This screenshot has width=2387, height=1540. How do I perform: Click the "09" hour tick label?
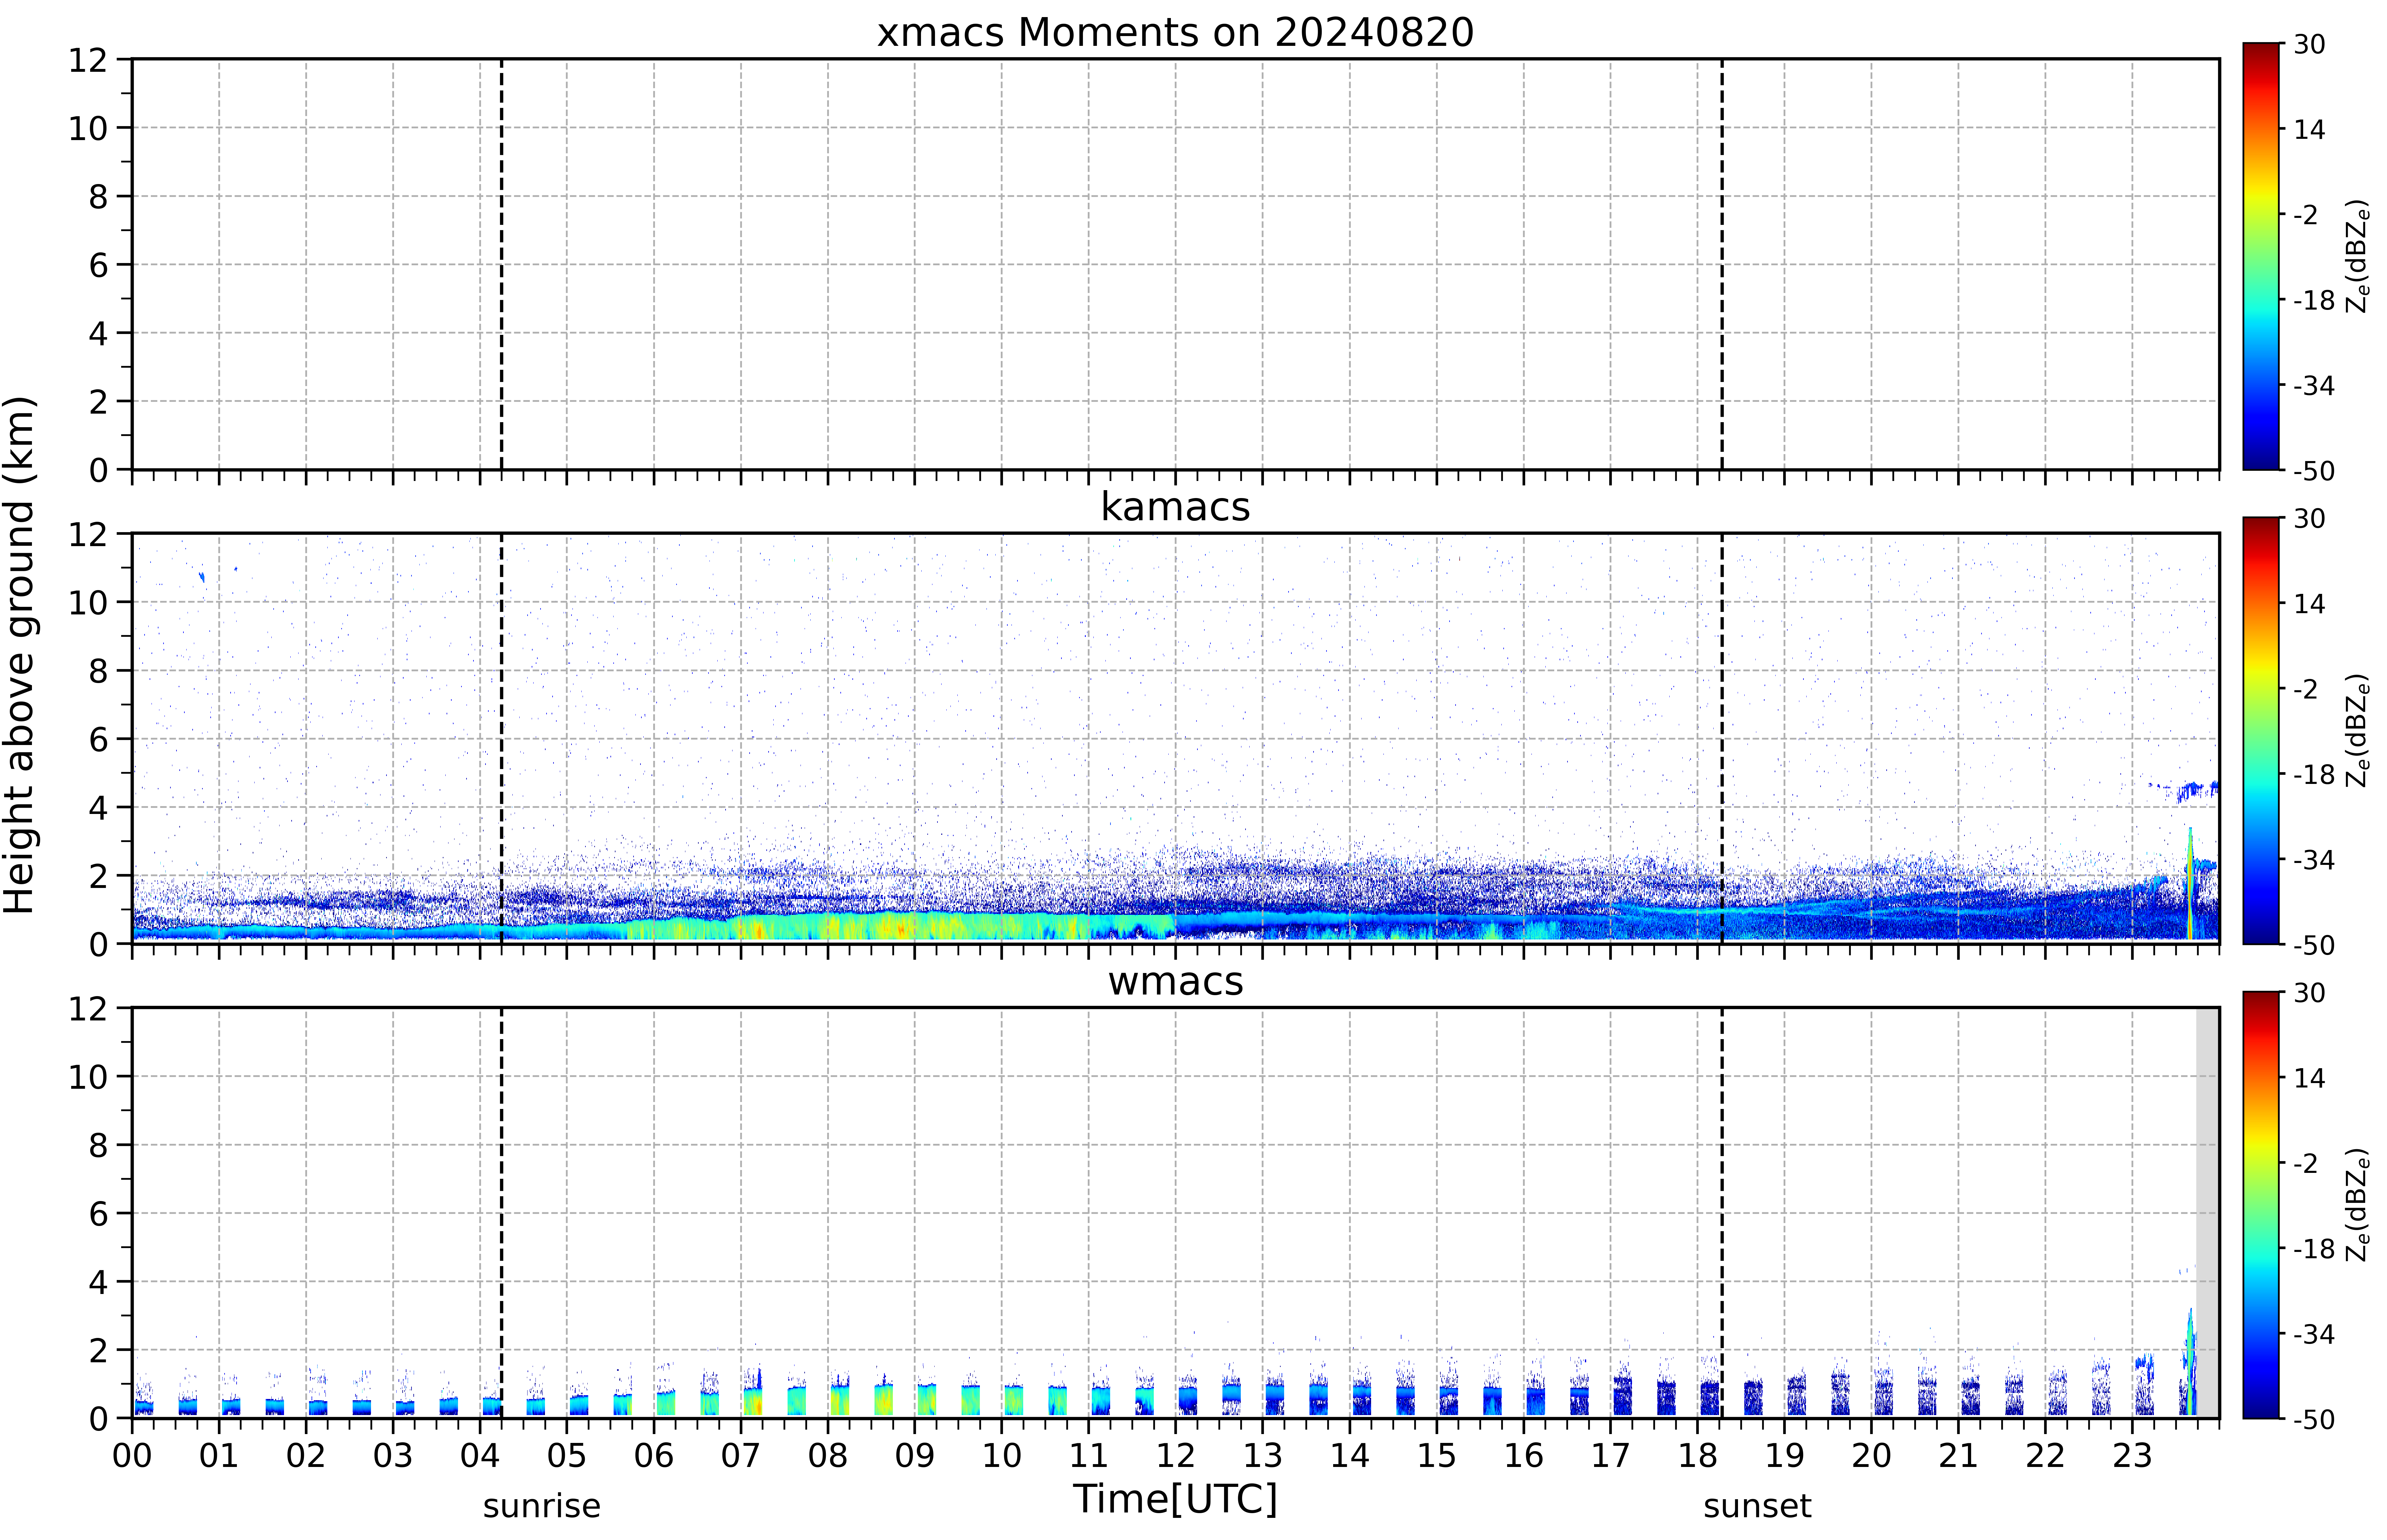coord(915,1456)
